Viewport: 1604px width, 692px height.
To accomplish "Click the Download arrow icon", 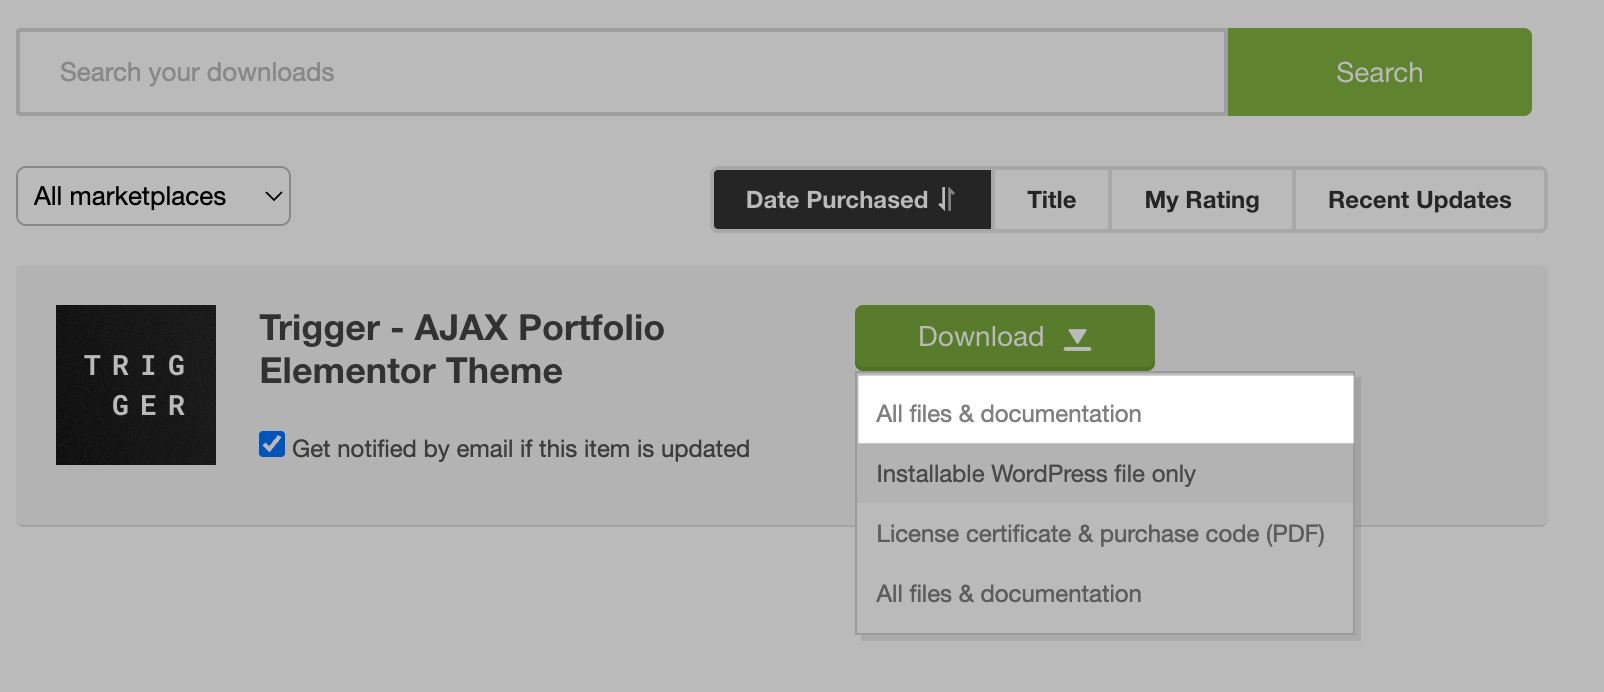I will pyautogui.click(x=1077, y=339).
